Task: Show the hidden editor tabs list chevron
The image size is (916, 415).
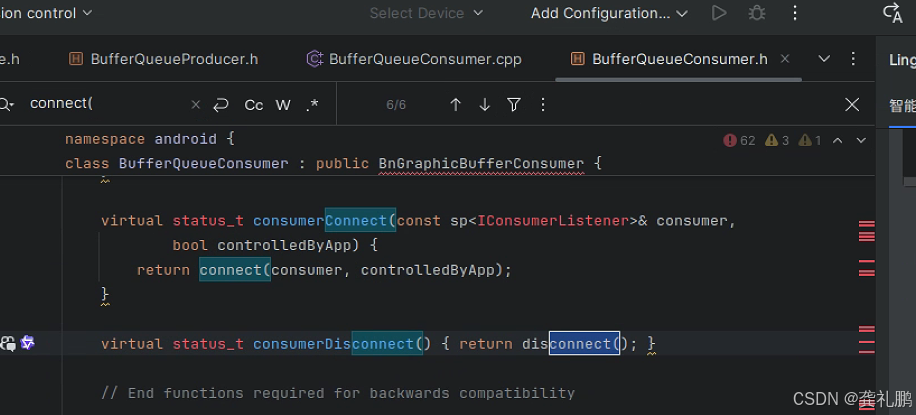Action: coord(824,59)
